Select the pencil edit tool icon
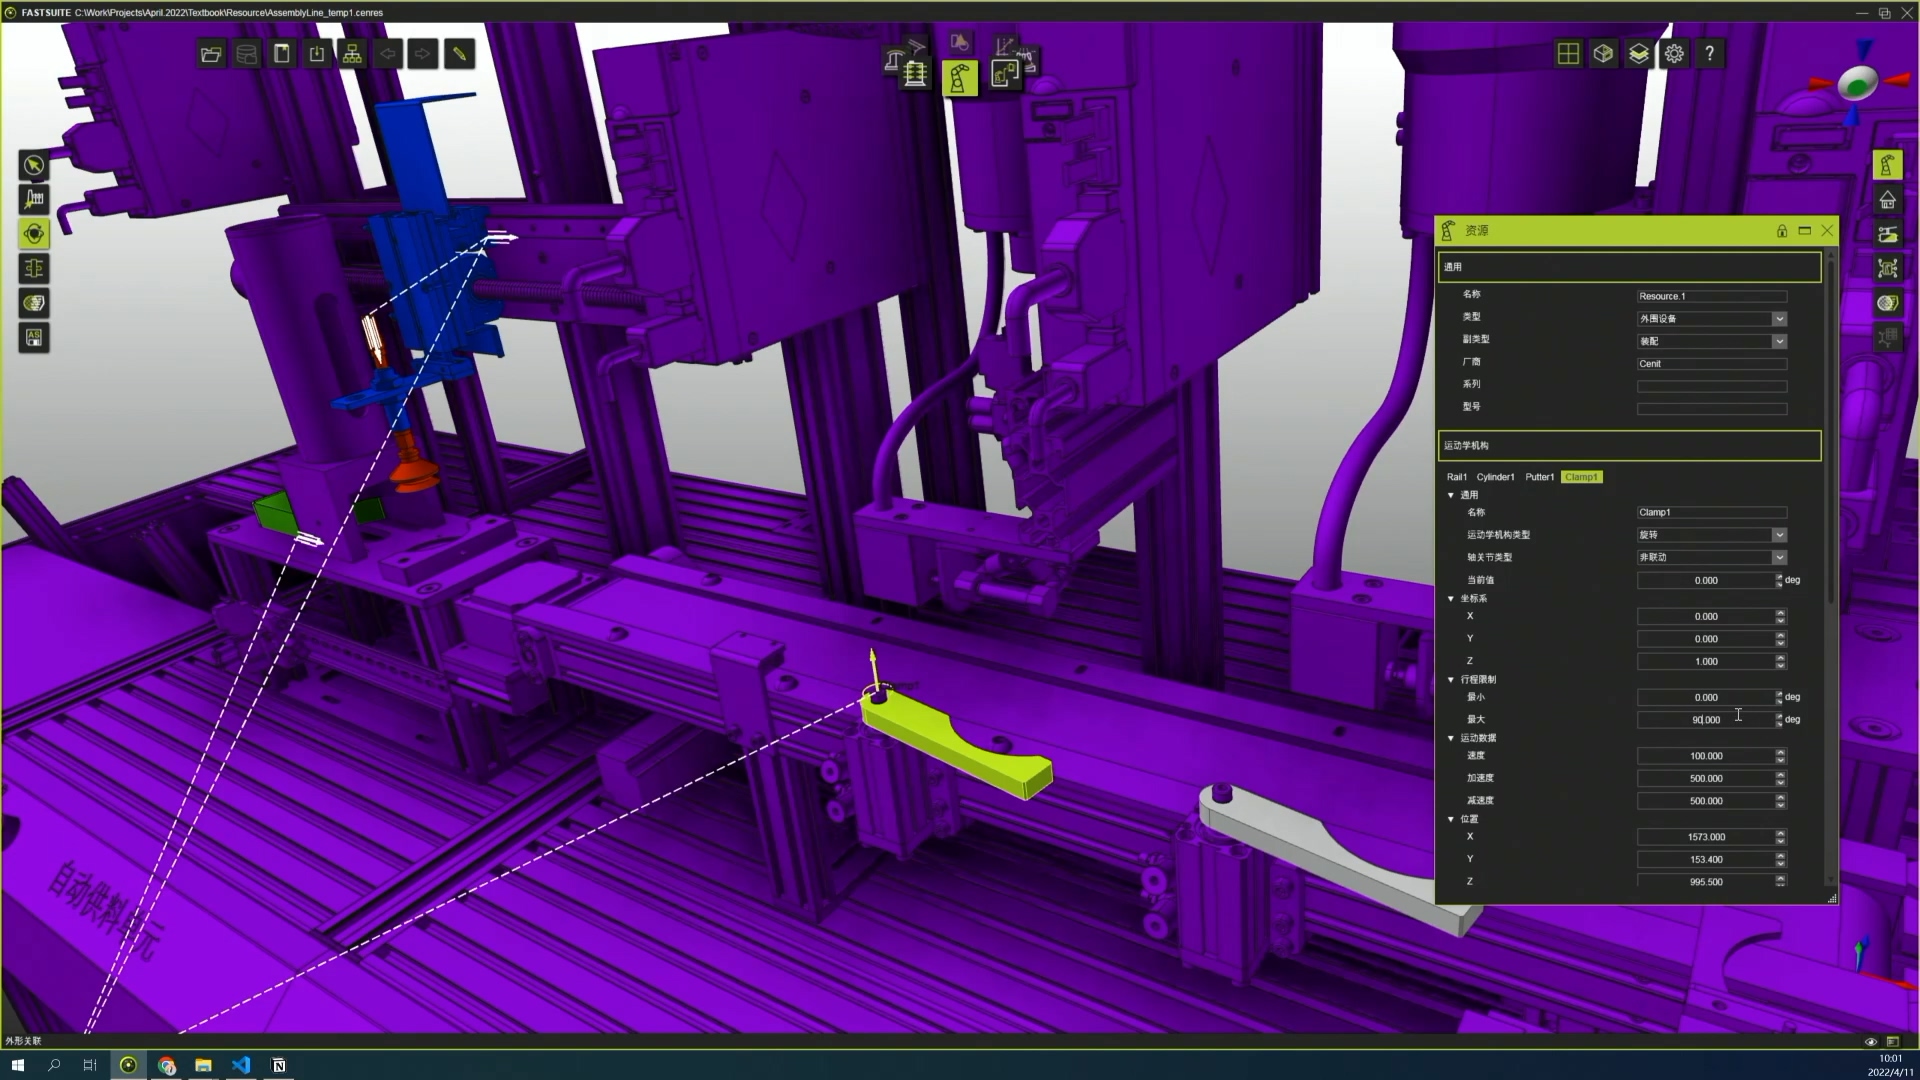 tap(459, 54)
